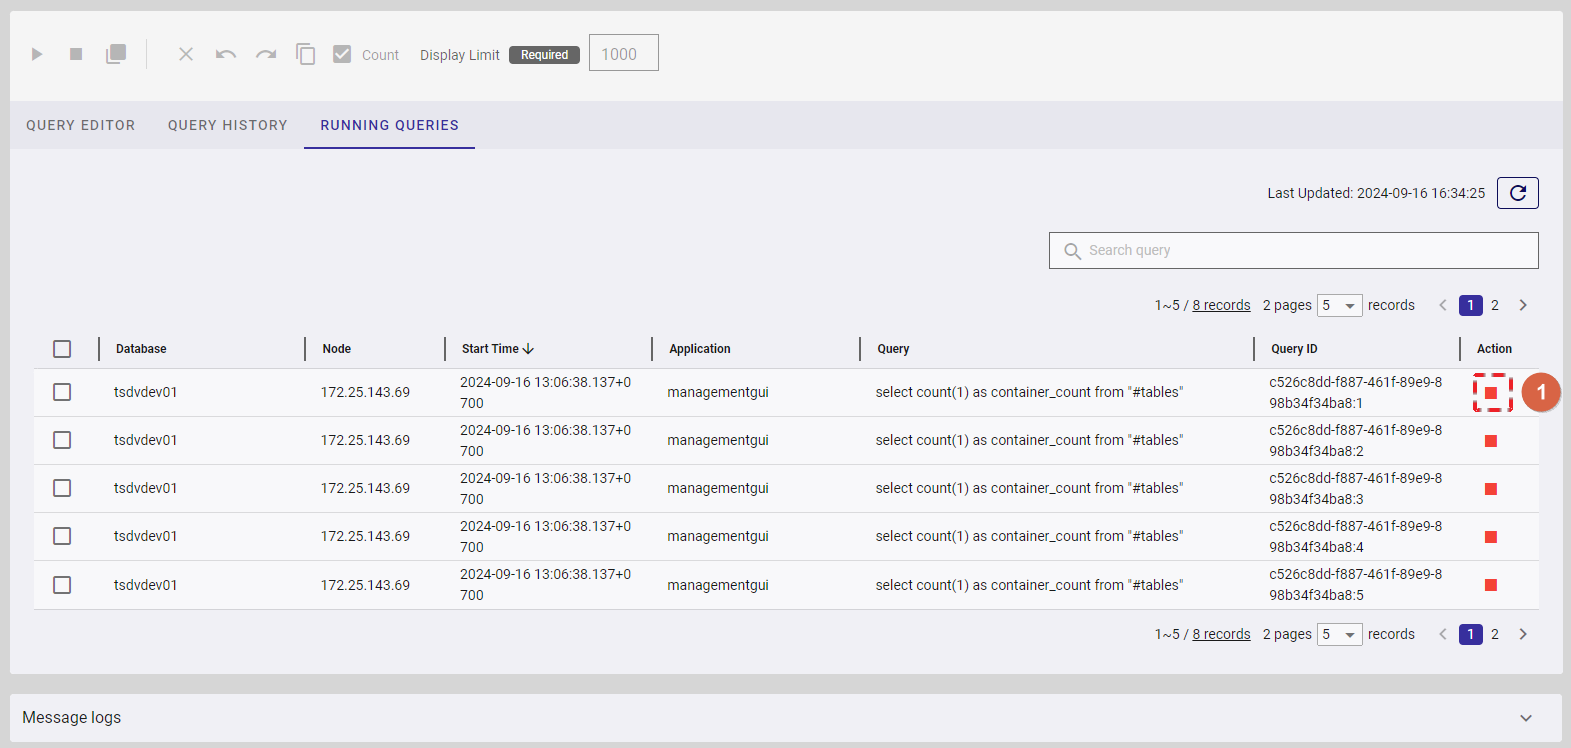Select the checkbox of the third query row

click(x=62, y=488)
